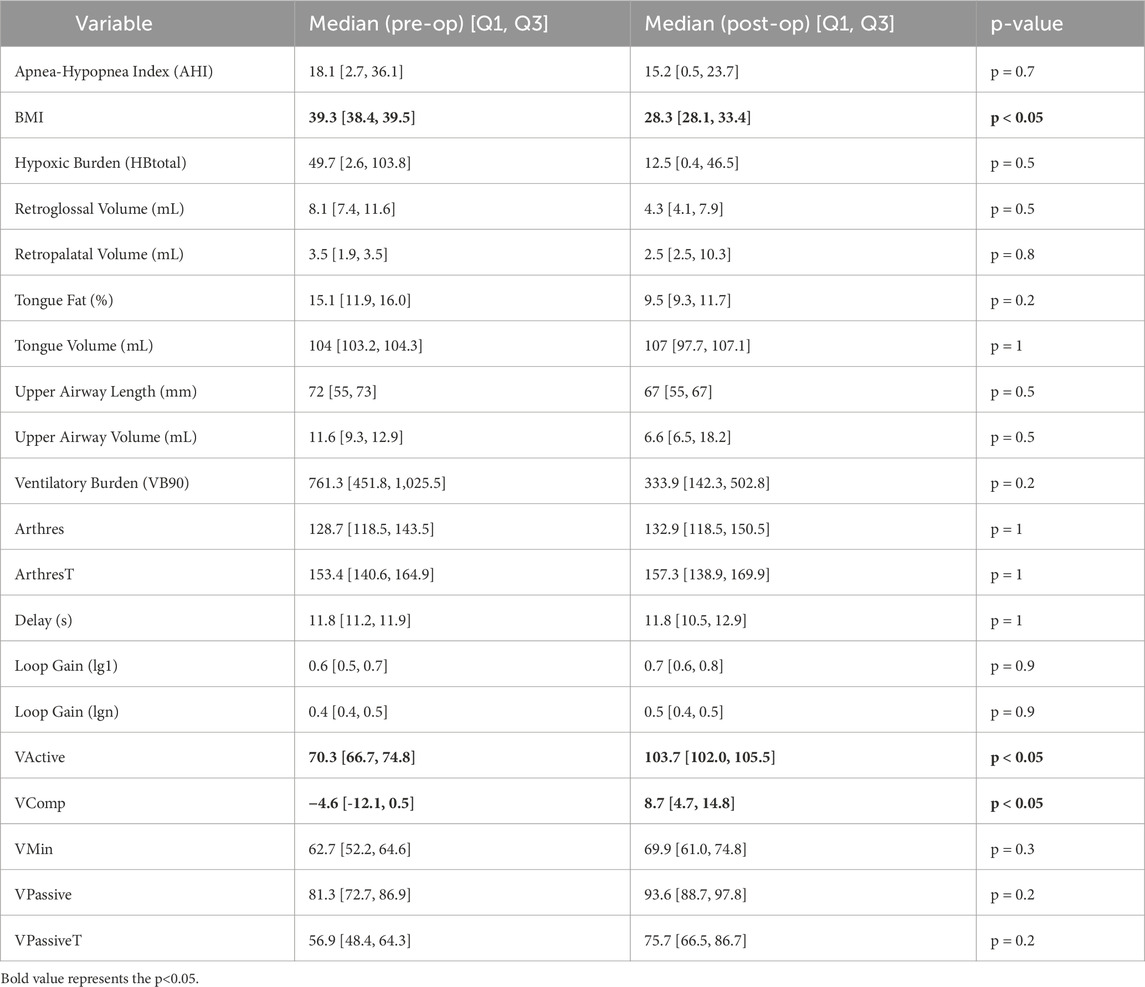
Task: Select the Retroglossal Volume (mL) label
Action: tap(90, 209)
